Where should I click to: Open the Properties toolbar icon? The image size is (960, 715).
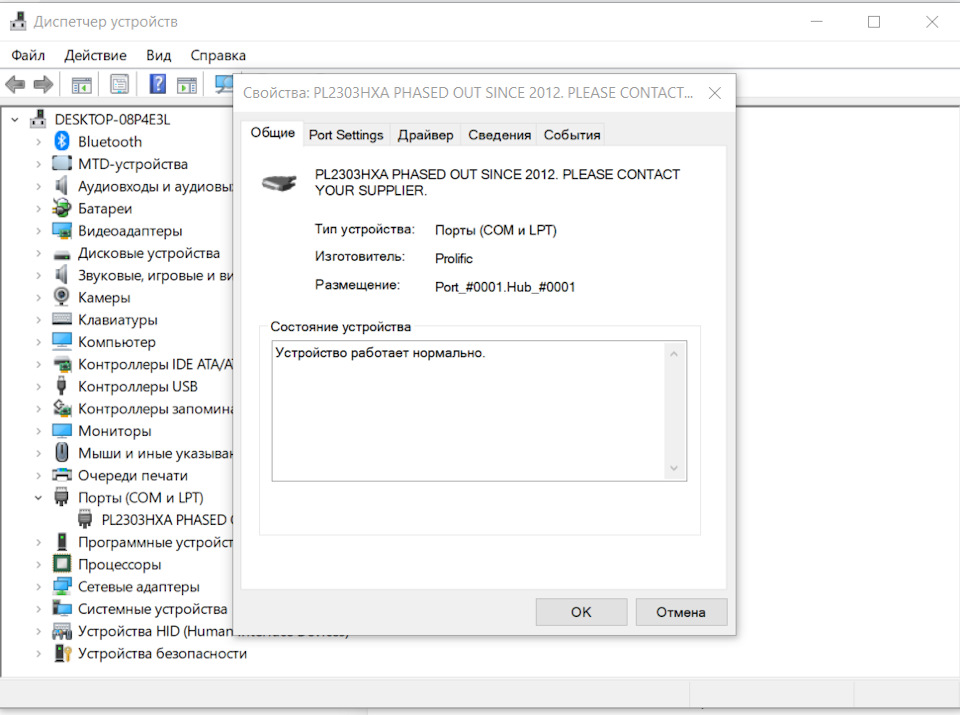click(119, 84)
